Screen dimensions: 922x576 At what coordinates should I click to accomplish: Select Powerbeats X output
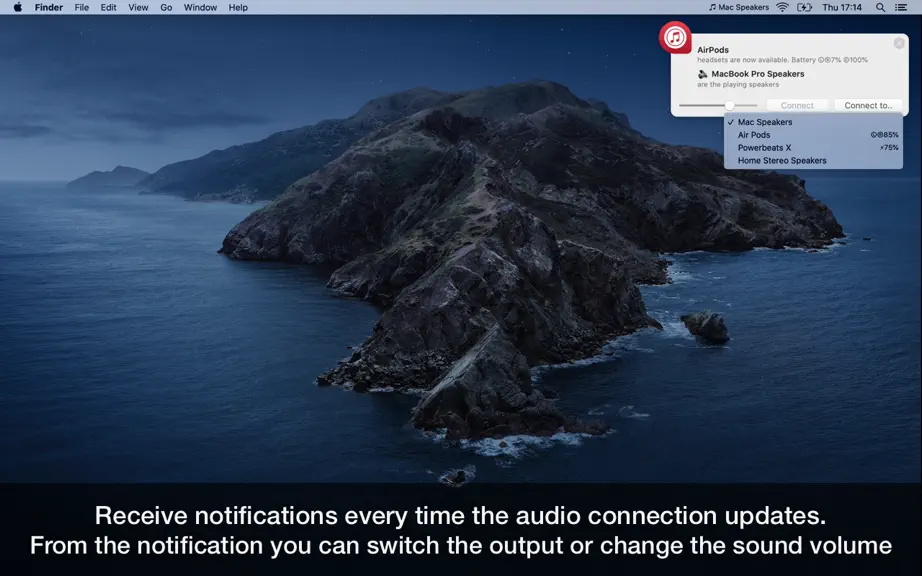[x=813, y=148]
